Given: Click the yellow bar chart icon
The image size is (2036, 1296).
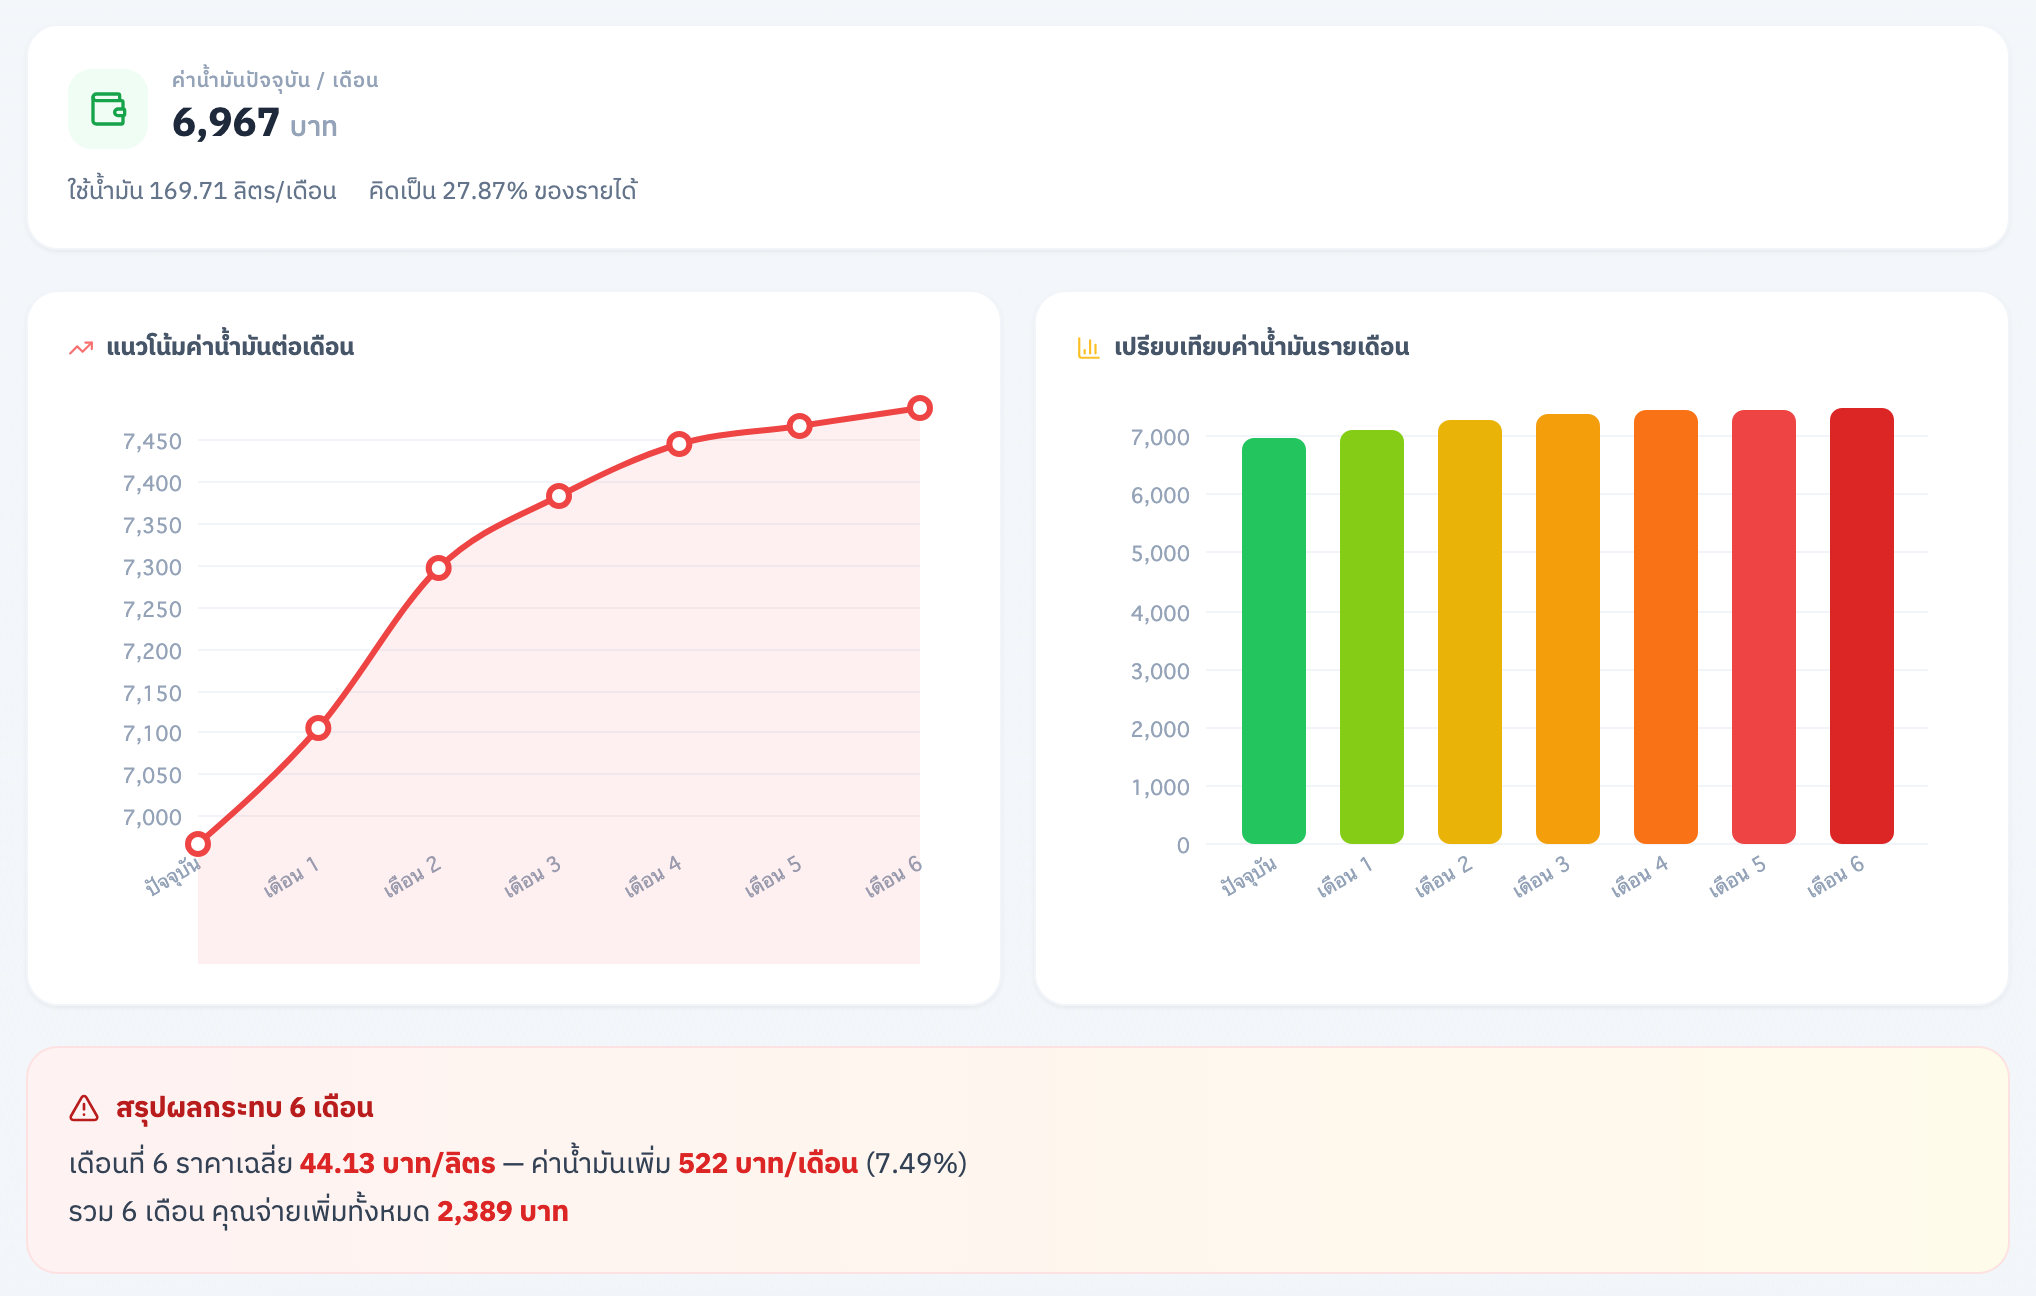Looking at the screenshot, I should point(1088,348).
